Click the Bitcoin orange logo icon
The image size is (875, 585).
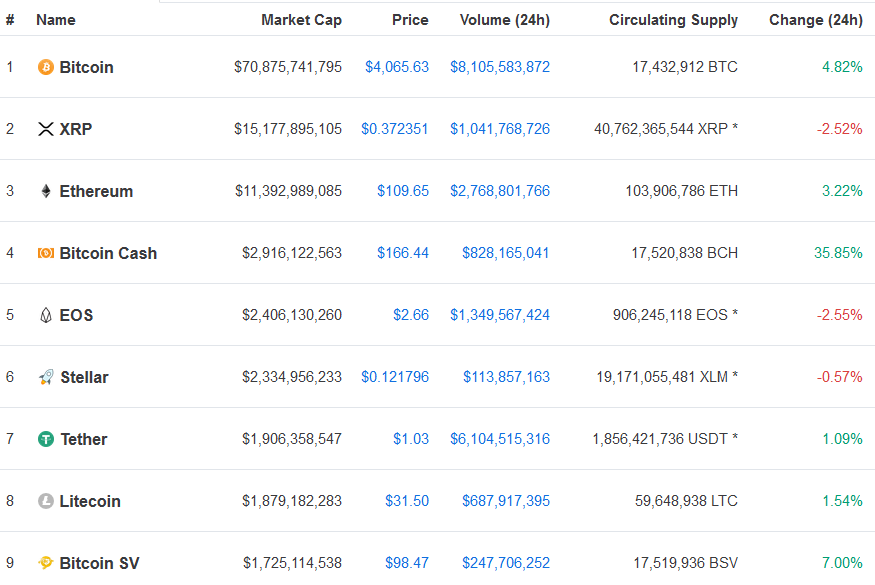pyautogui.click(x=46, y=67)
